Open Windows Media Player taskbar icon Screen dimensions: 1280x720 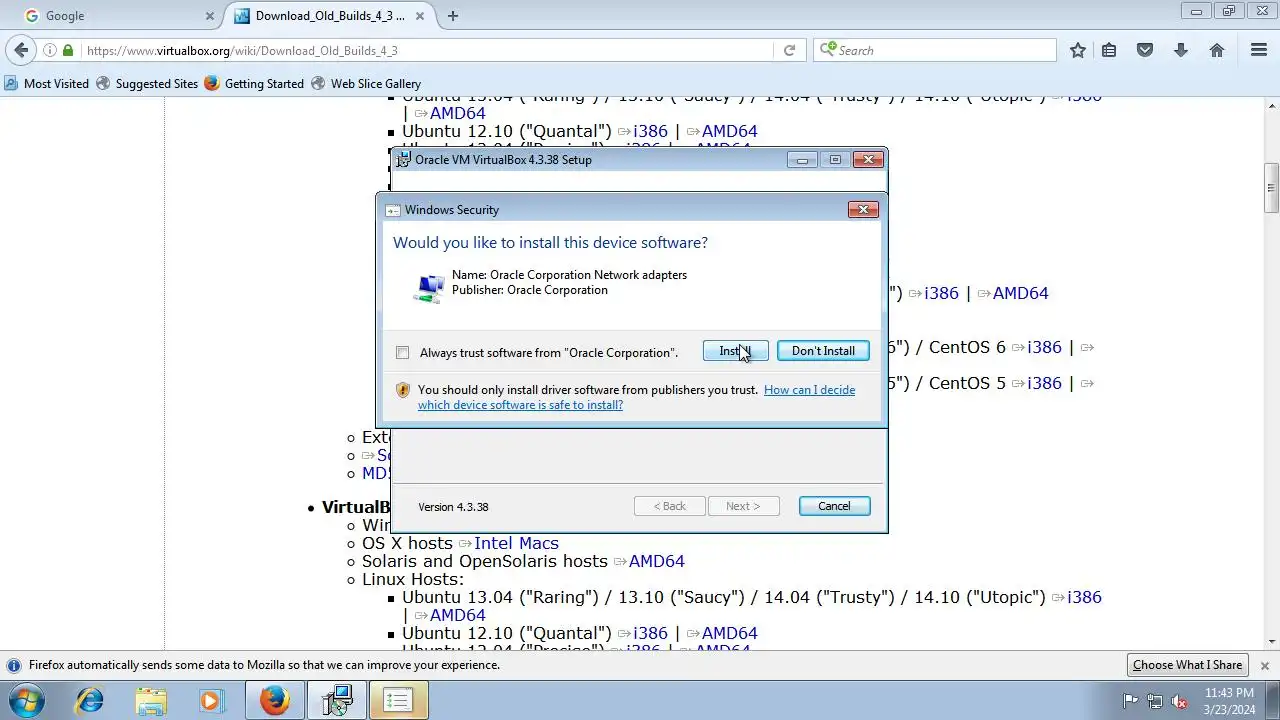pos(211,701)
